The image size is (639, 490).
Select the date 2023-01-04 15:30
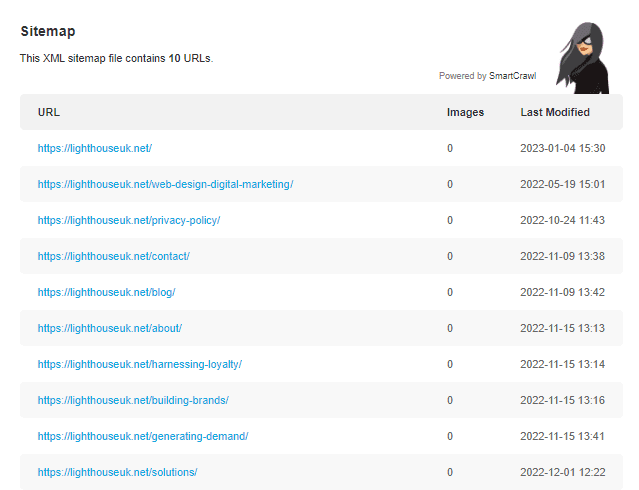(563, 148)
